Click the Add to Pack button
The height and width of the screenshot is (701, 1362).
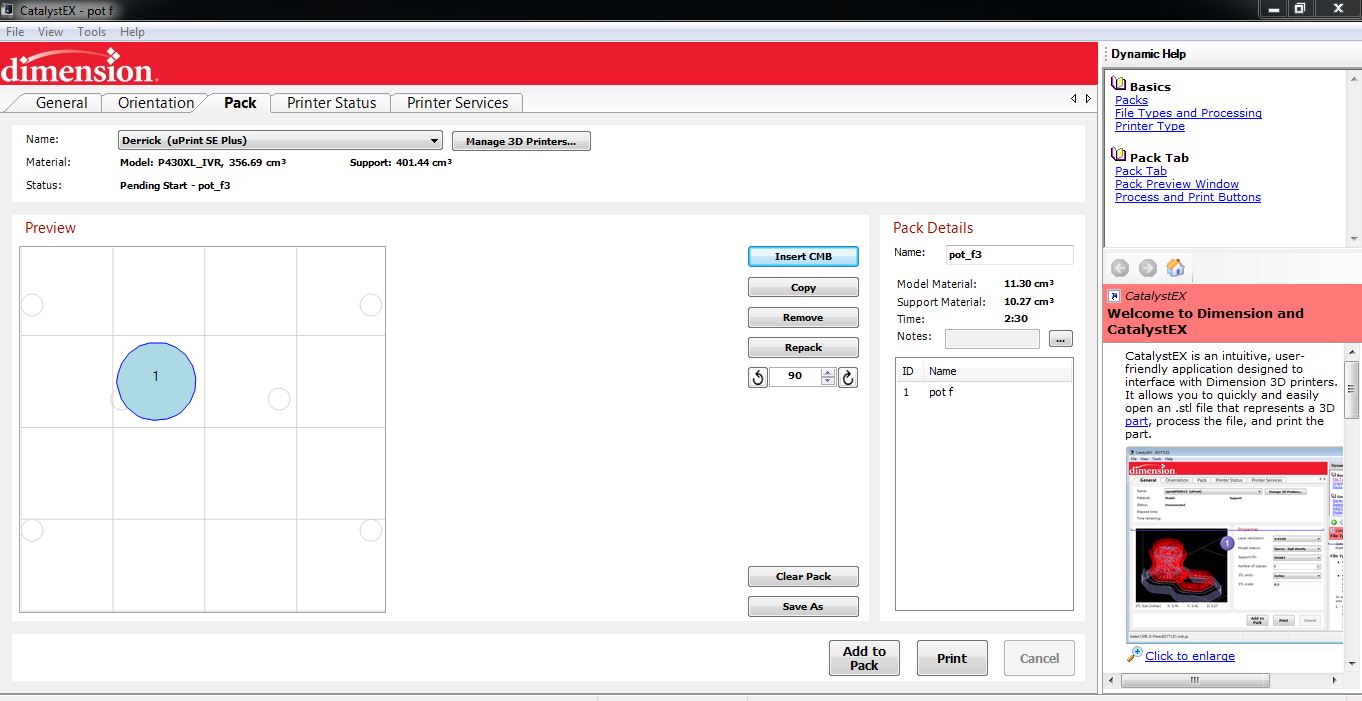[x=864, y=658]
